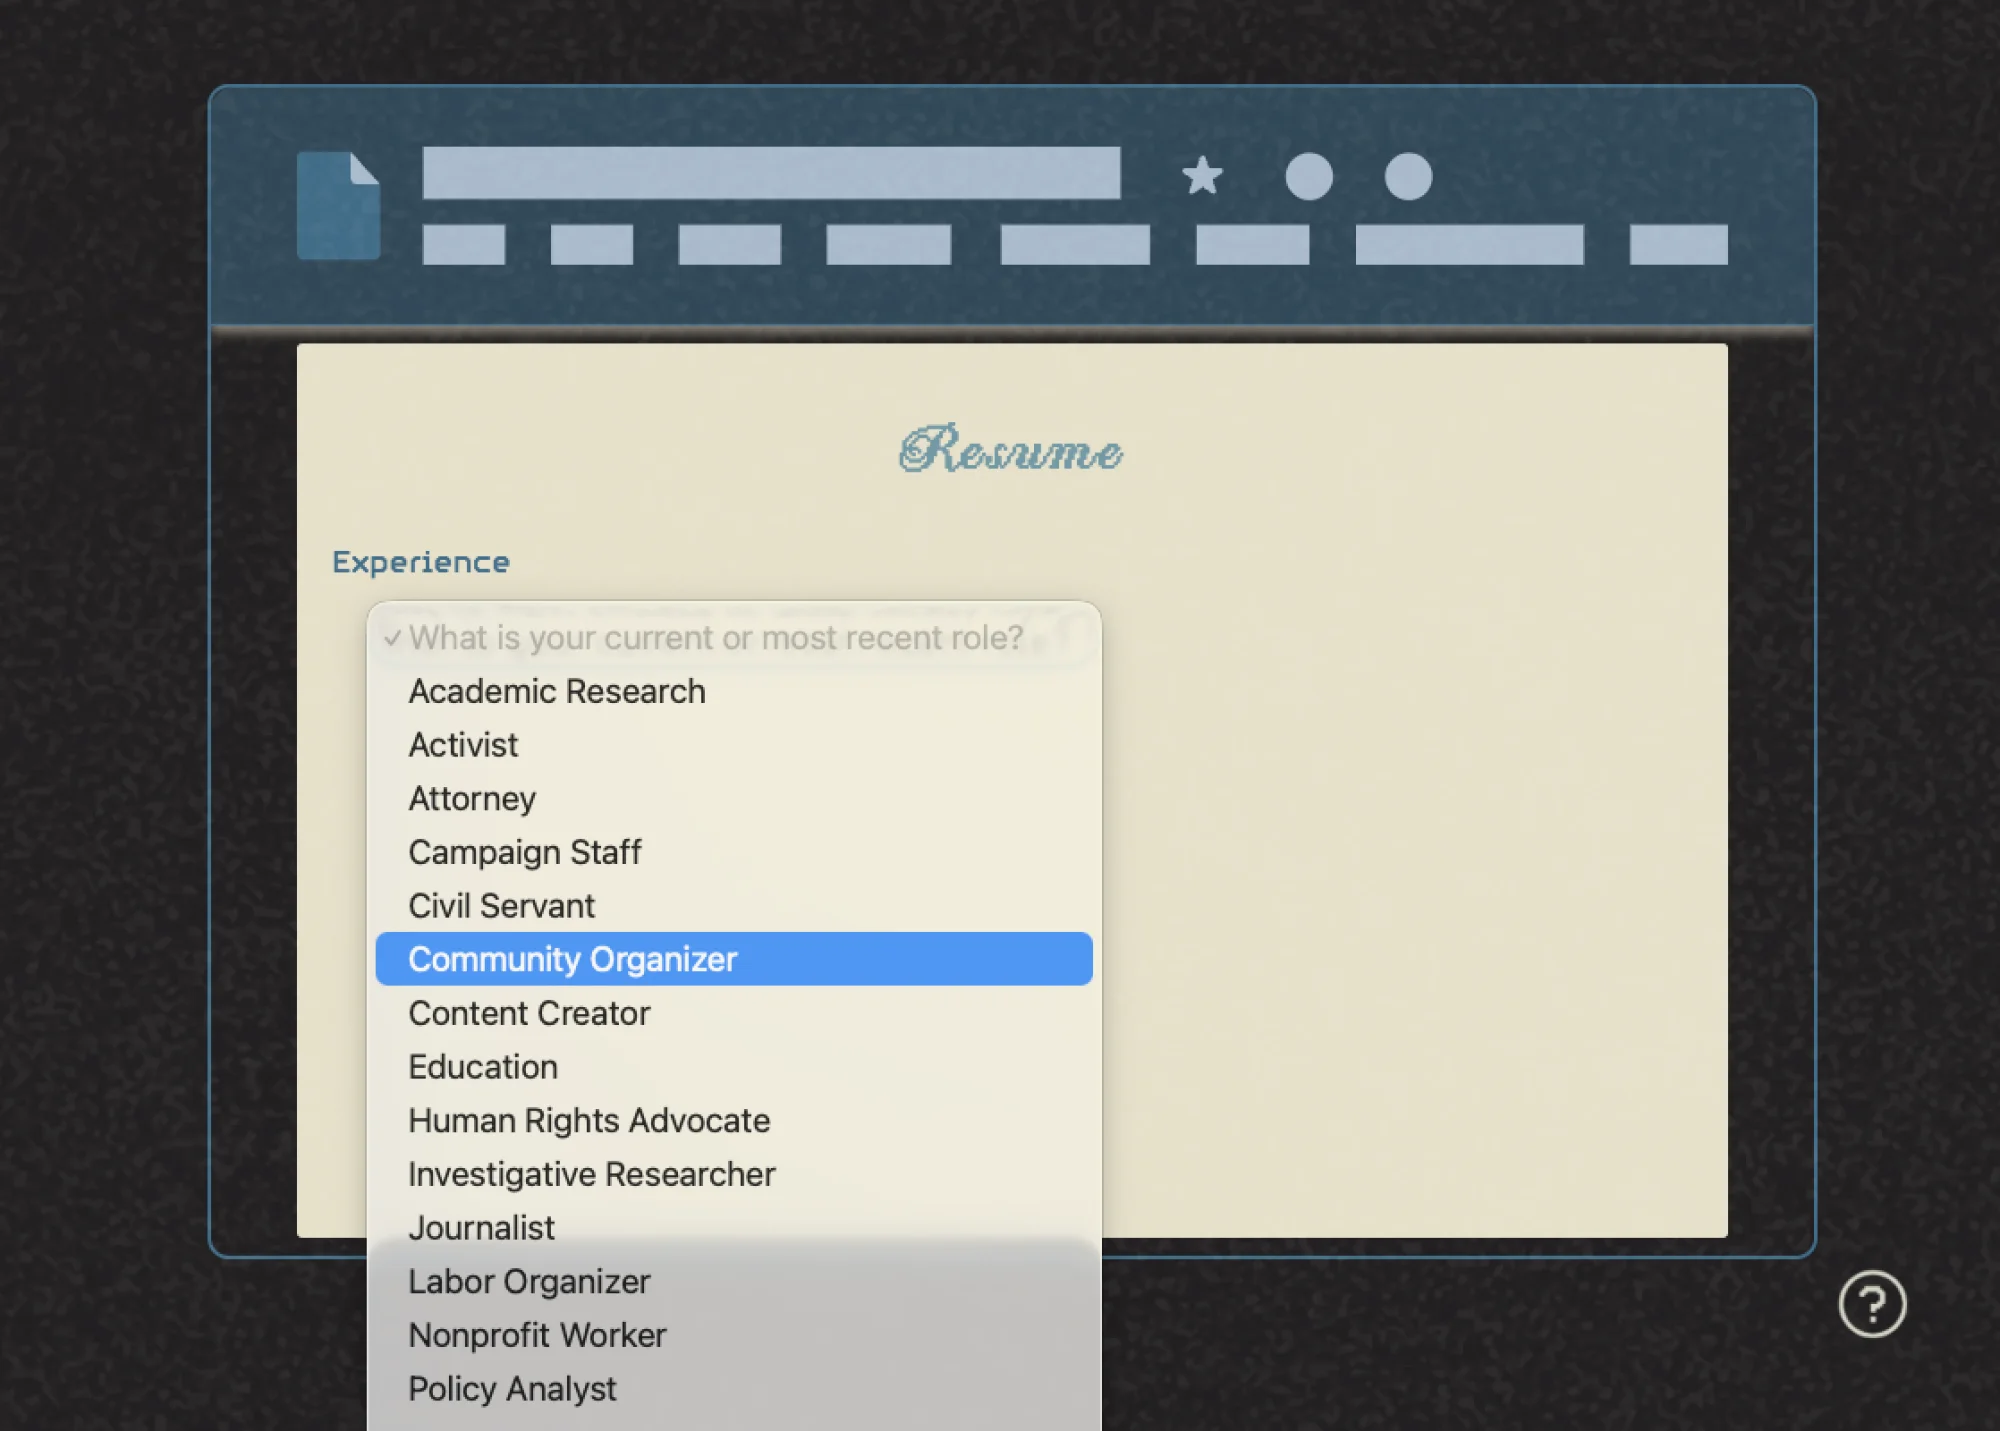
Task: Open the question mark help icon
Action: [x=1874, y=1304]
